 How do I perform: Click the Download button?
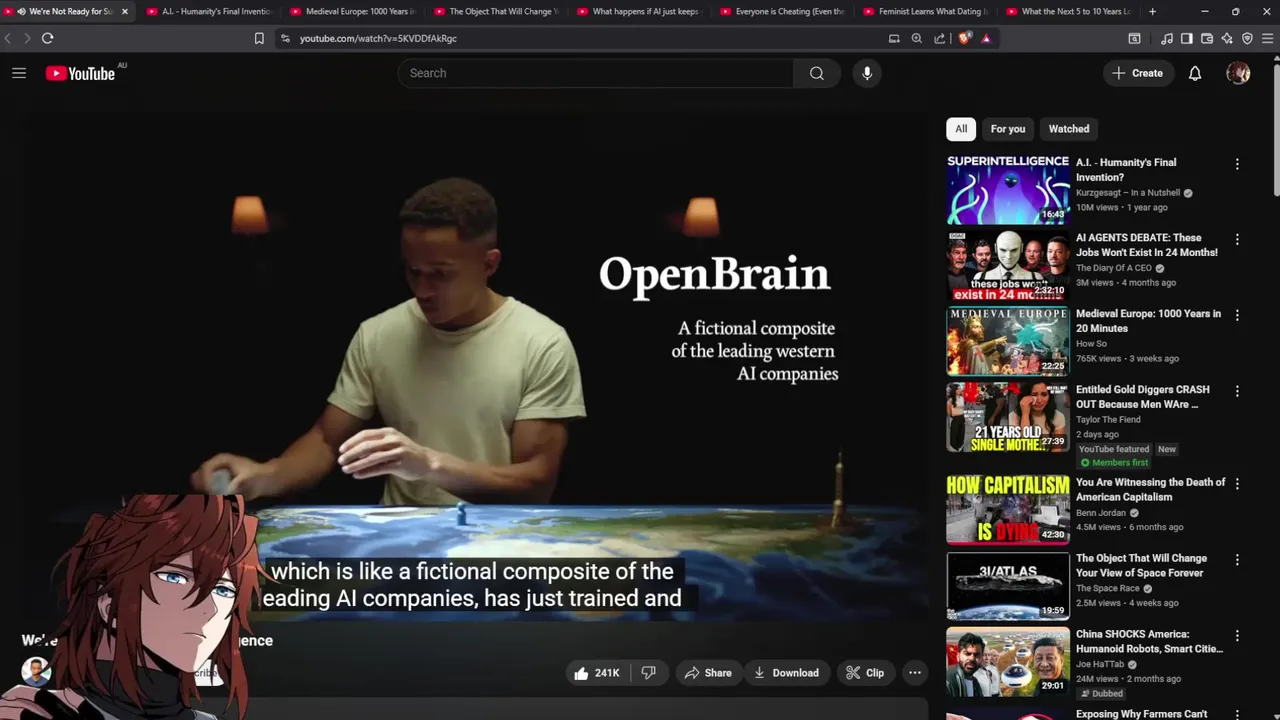pyautogui.click(x=786, y=673)
